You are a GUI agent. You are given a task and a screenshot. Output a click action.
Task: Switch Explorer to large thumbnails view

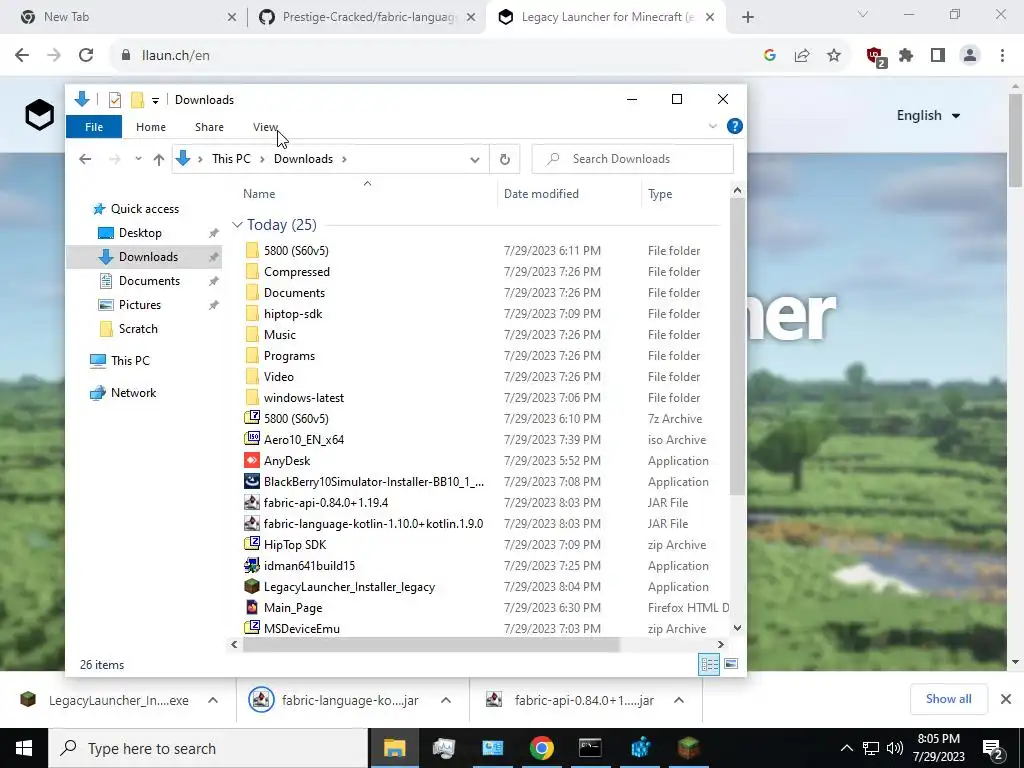pyautogui.click(x=731, y=664)
